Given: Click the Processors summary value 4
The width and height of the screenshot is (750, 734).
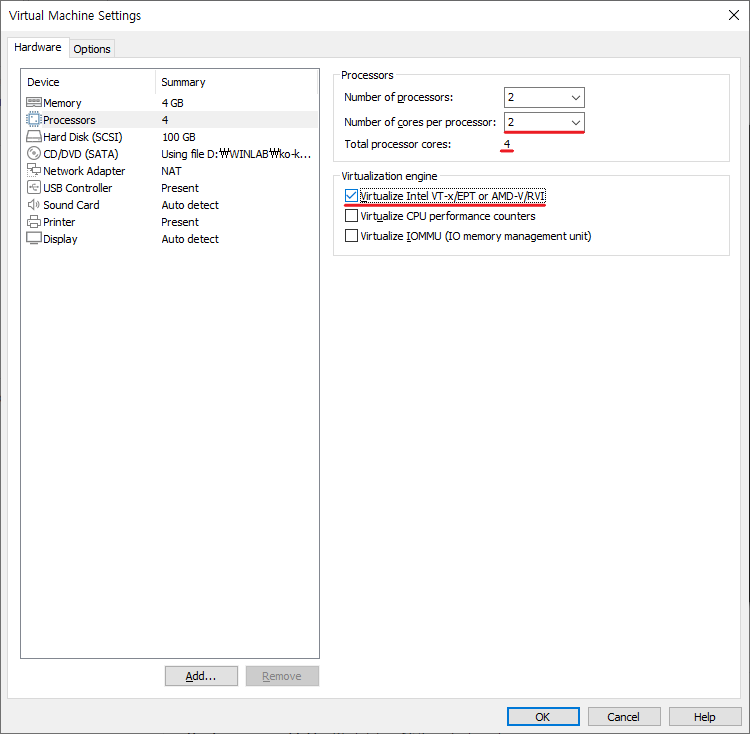Looking at the screenshot, I should (165, 120).
